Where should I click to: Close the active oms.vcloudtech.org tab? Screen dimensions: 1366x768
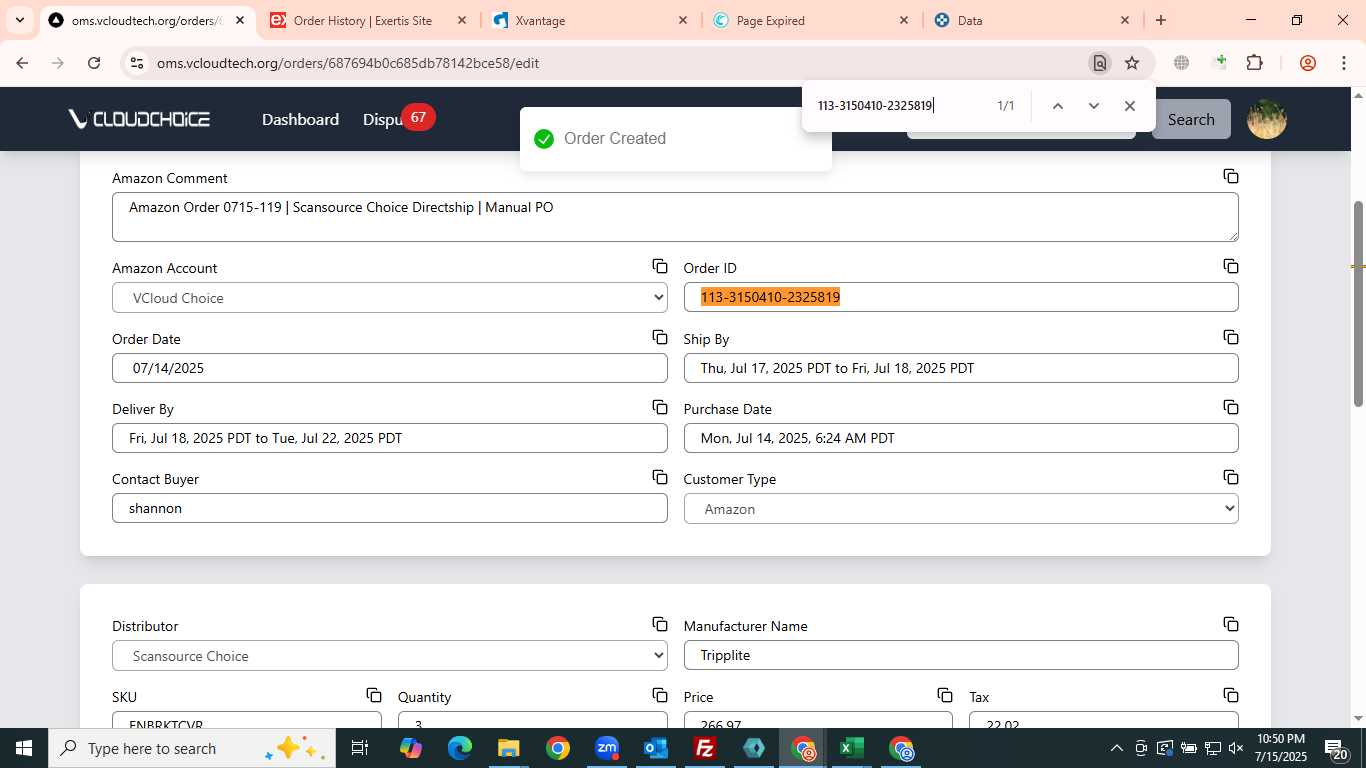239,20
